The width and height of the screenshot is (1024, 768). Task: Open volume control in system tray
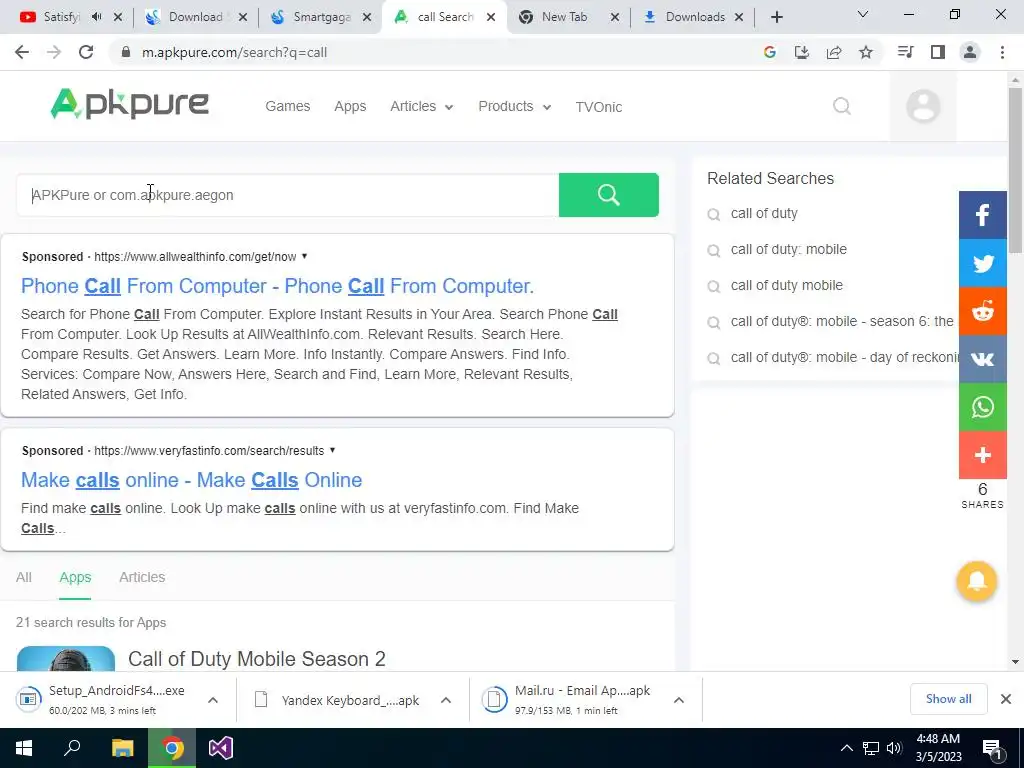(x=894, y=748)
